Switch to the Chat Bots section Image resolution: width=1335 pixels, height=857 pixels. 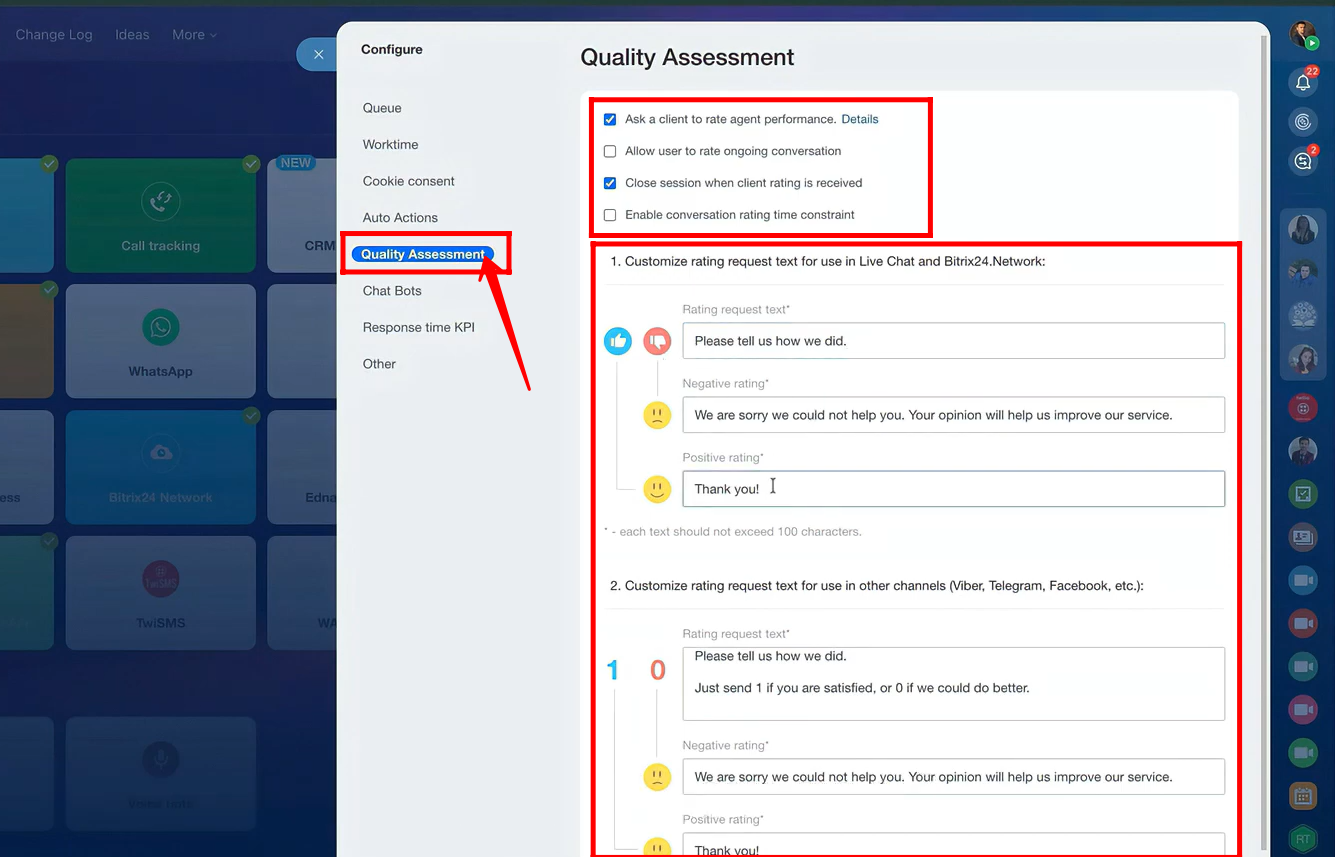tap(392, 291)
